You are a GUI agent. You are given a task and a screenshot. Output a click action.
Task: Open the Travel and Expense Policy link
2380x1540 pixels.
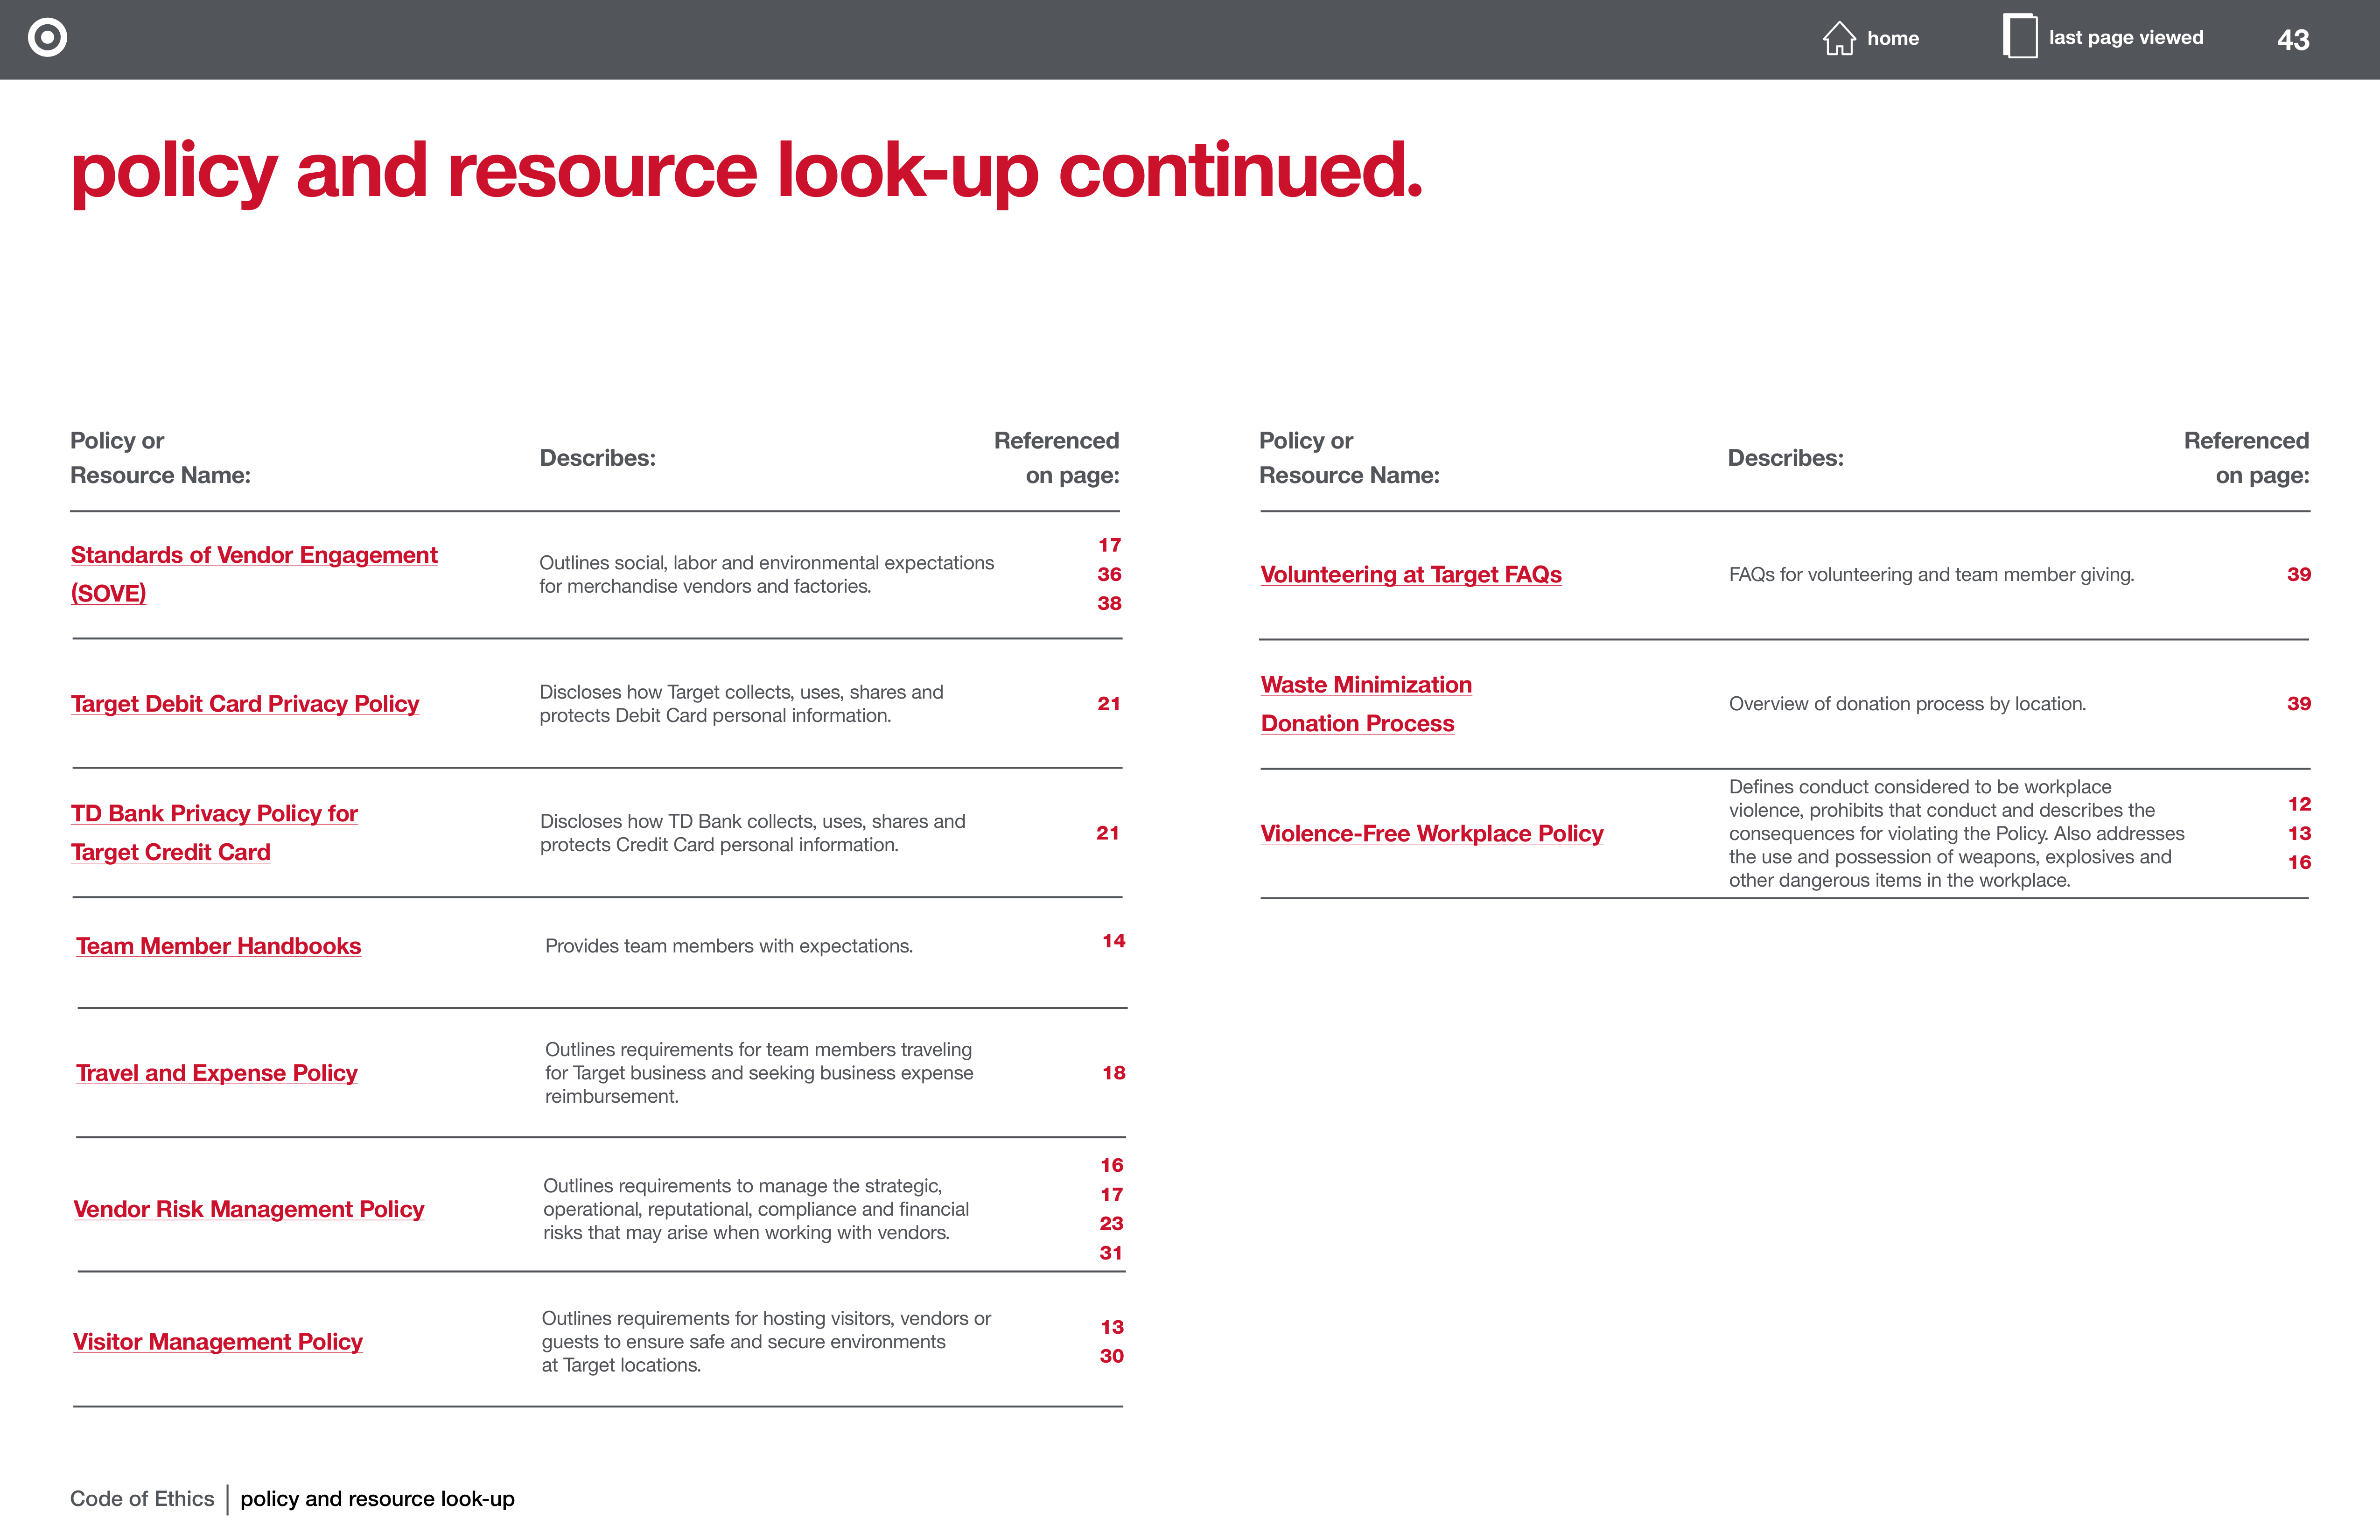216,1073
